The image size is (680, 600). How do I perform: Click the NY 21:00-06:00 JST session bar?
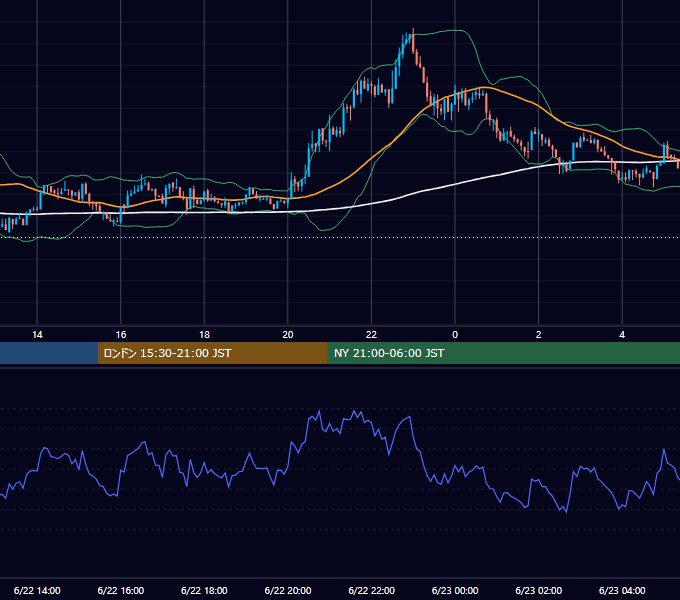(503, 353)
